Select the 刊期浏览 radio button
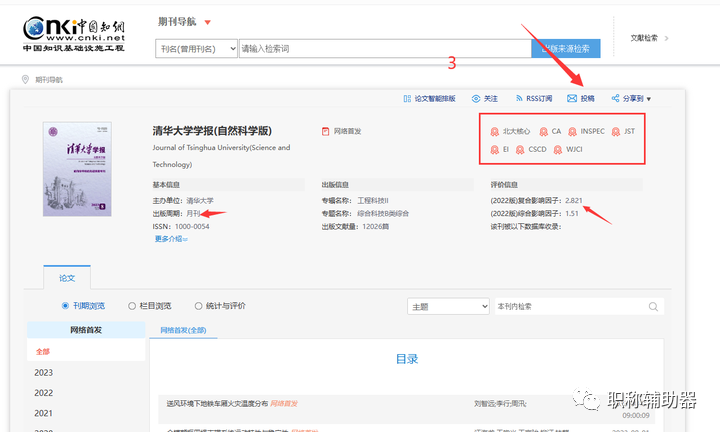This screenshot has height=432, width=720. 65,306
